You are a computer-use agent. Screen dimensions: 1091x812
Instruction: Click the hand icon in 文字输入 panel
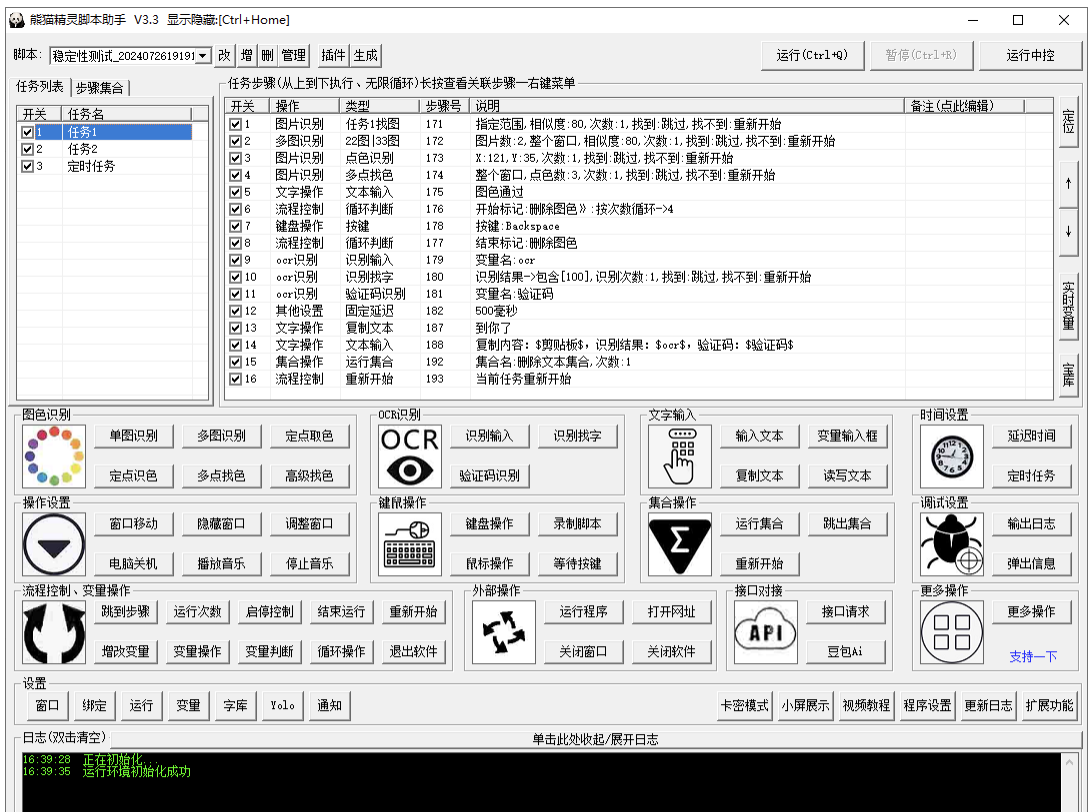point(679,455)
